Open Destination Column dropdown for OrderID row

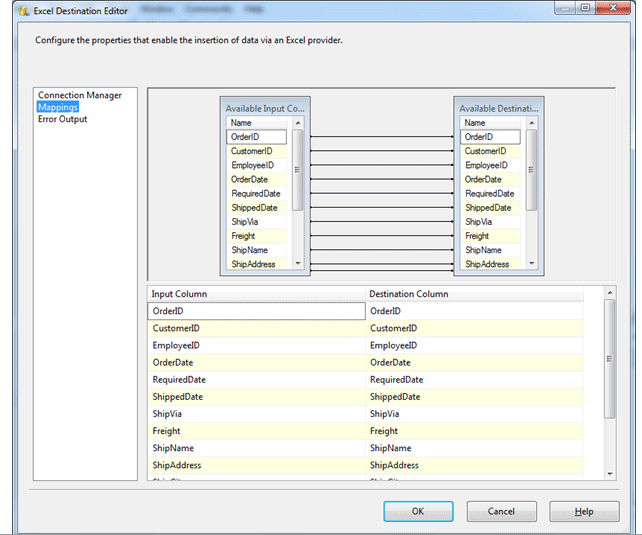tap(475, 311)
